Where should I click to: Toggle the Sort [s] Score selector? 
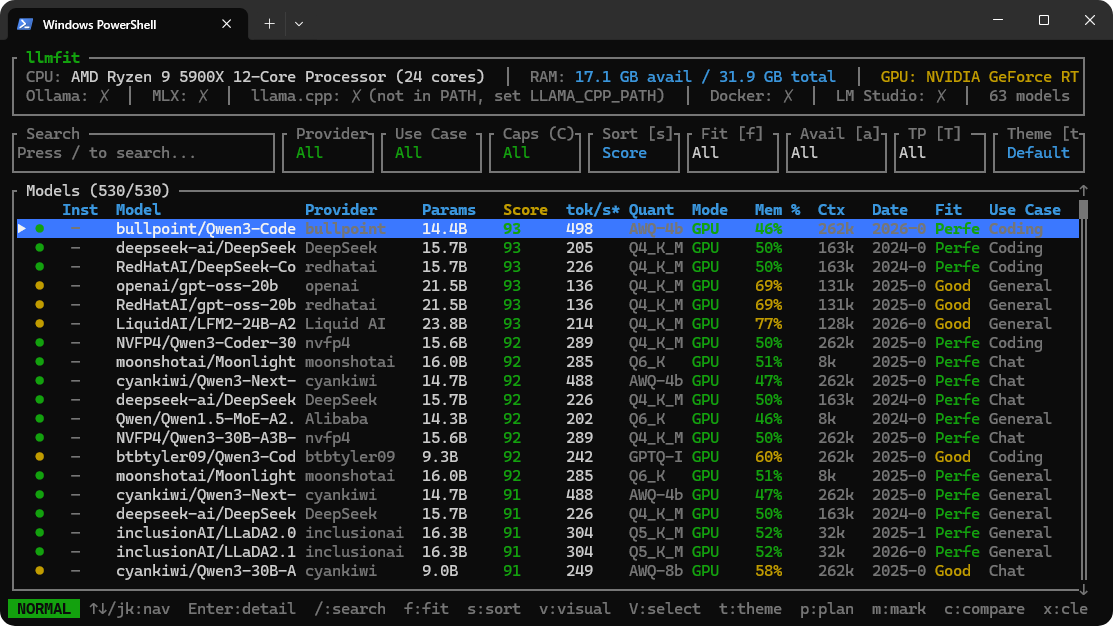[634, 153]
